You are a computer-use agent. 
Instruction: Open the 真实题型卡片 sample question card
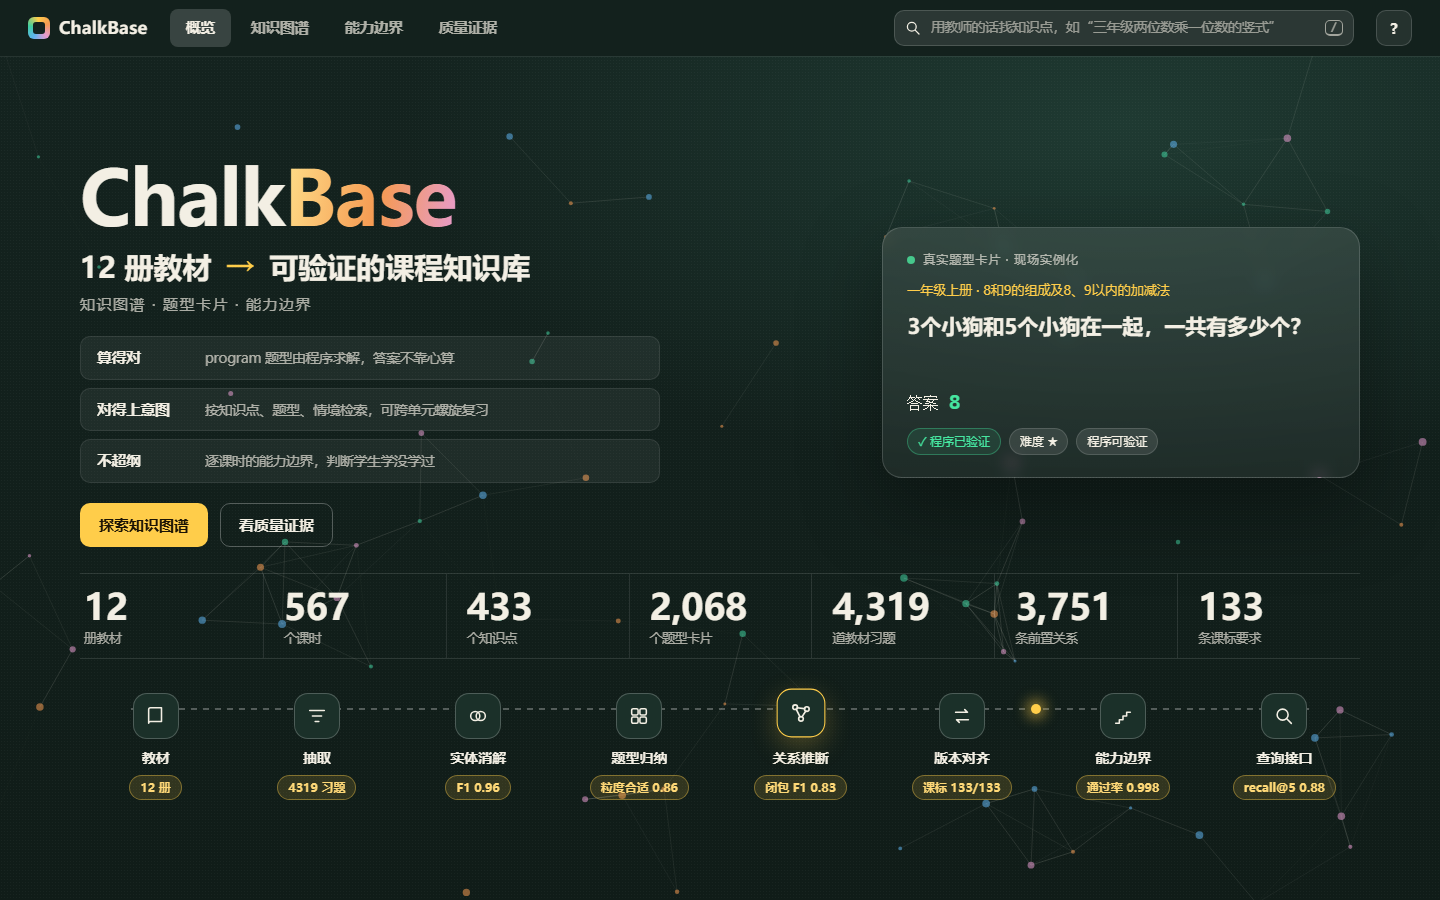1121,353
